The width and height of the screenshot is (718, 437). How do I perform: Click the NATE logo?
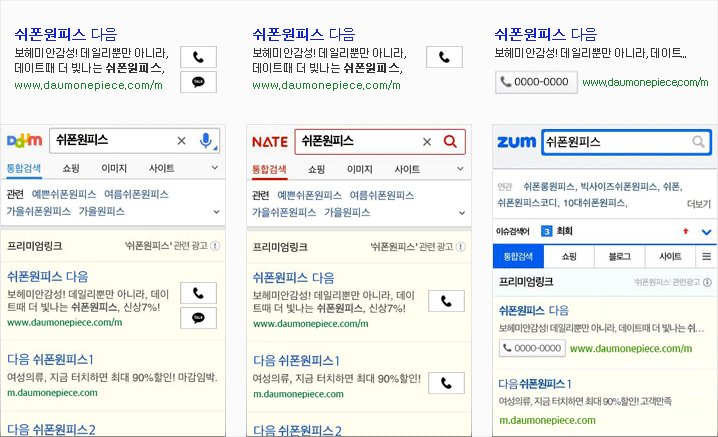270,142
